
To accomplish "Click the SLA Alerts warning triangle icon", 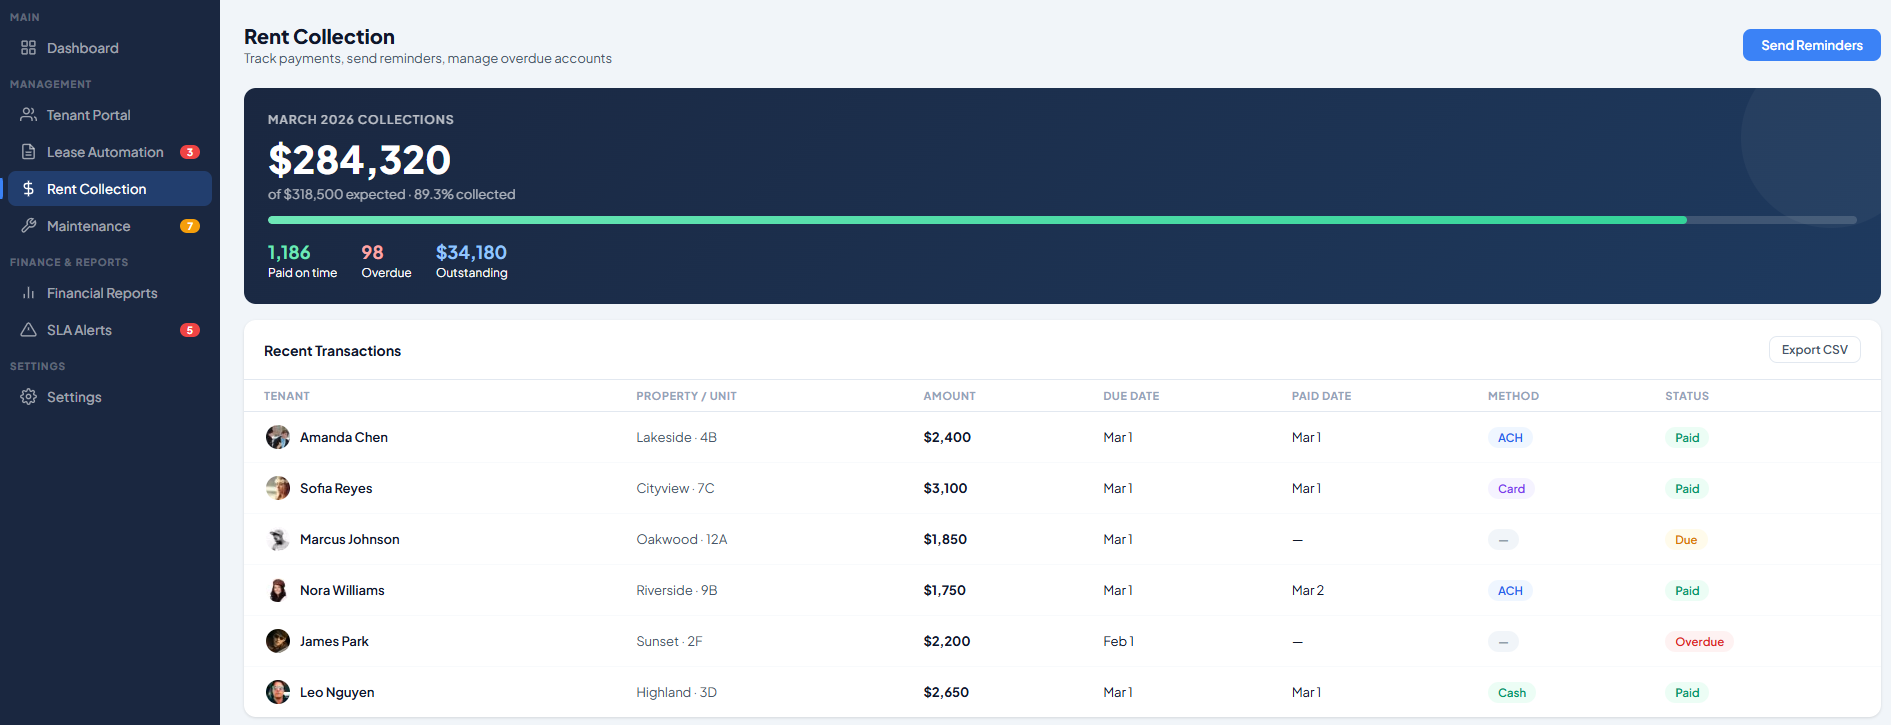I will click(x=28, y=330).
